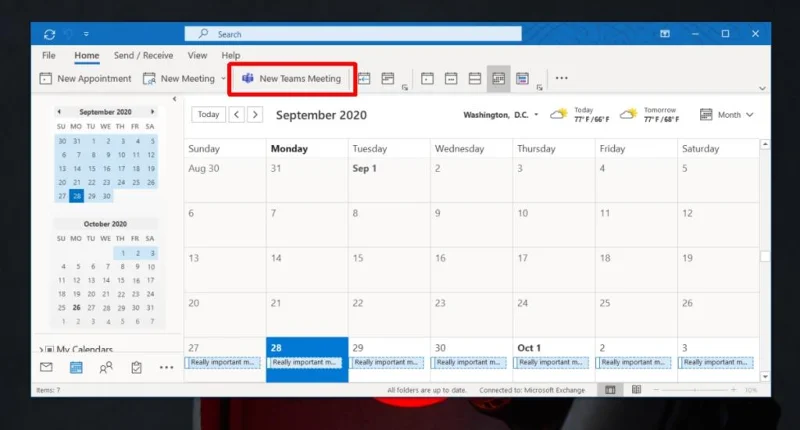Go forward to the next month
The width and height of the screenshot is (800, 430).
click(x=255, y=114)
